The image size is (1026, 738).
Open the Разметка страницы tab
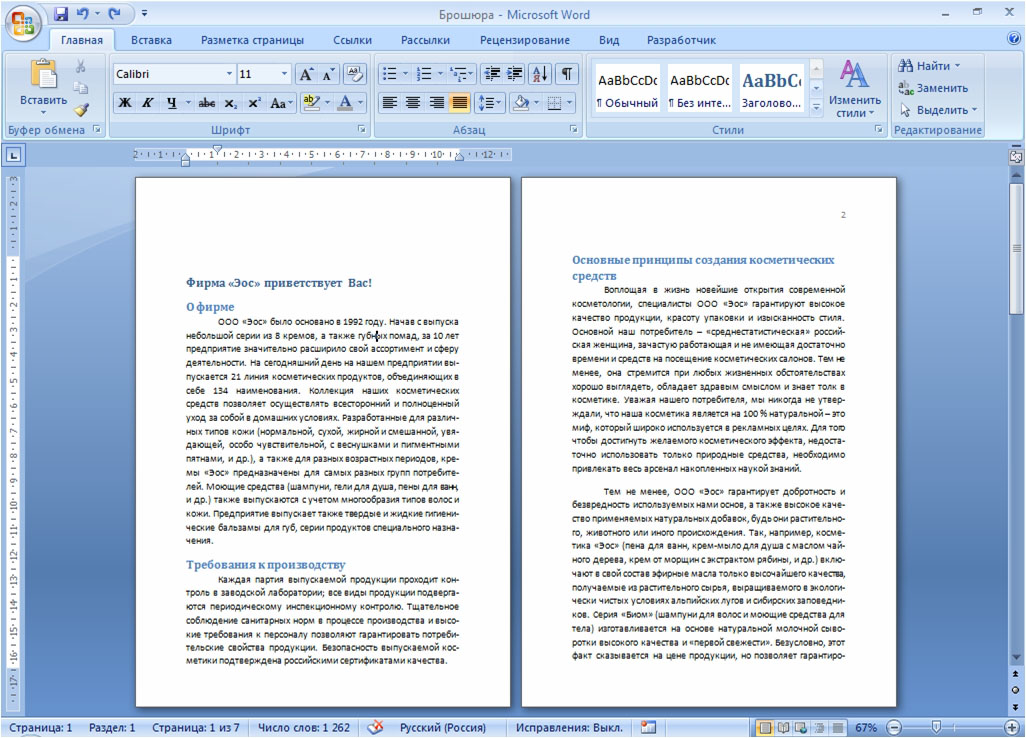(x=252, y=40)
